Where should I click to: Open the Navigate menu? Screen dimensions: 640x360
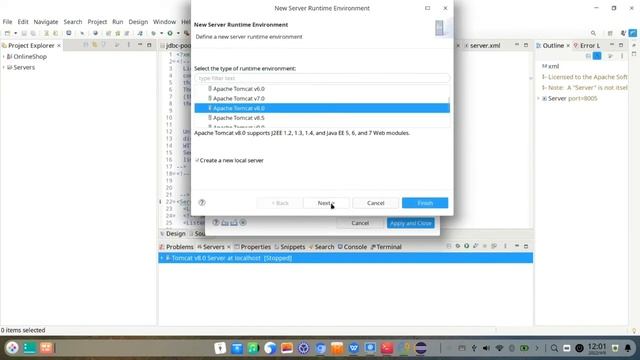[x=46, y=22]
